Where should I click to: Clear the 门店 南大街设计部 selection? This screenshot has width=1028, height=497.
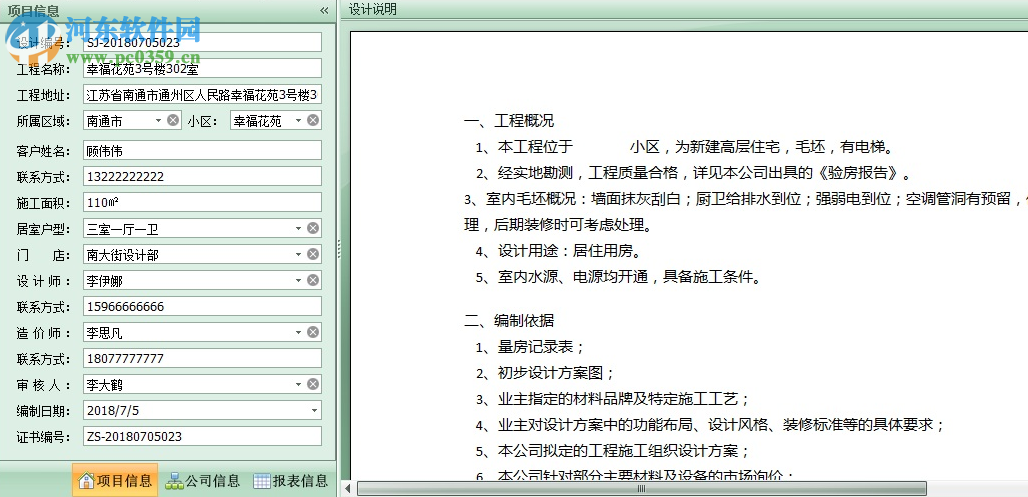click(313, 254)
